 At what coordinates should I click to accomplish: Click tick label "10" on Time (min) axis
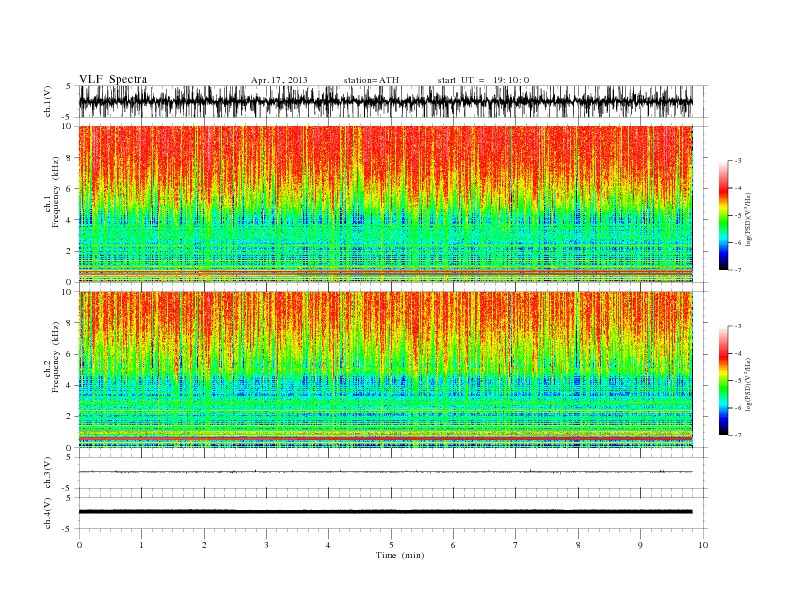click(703, 545)
